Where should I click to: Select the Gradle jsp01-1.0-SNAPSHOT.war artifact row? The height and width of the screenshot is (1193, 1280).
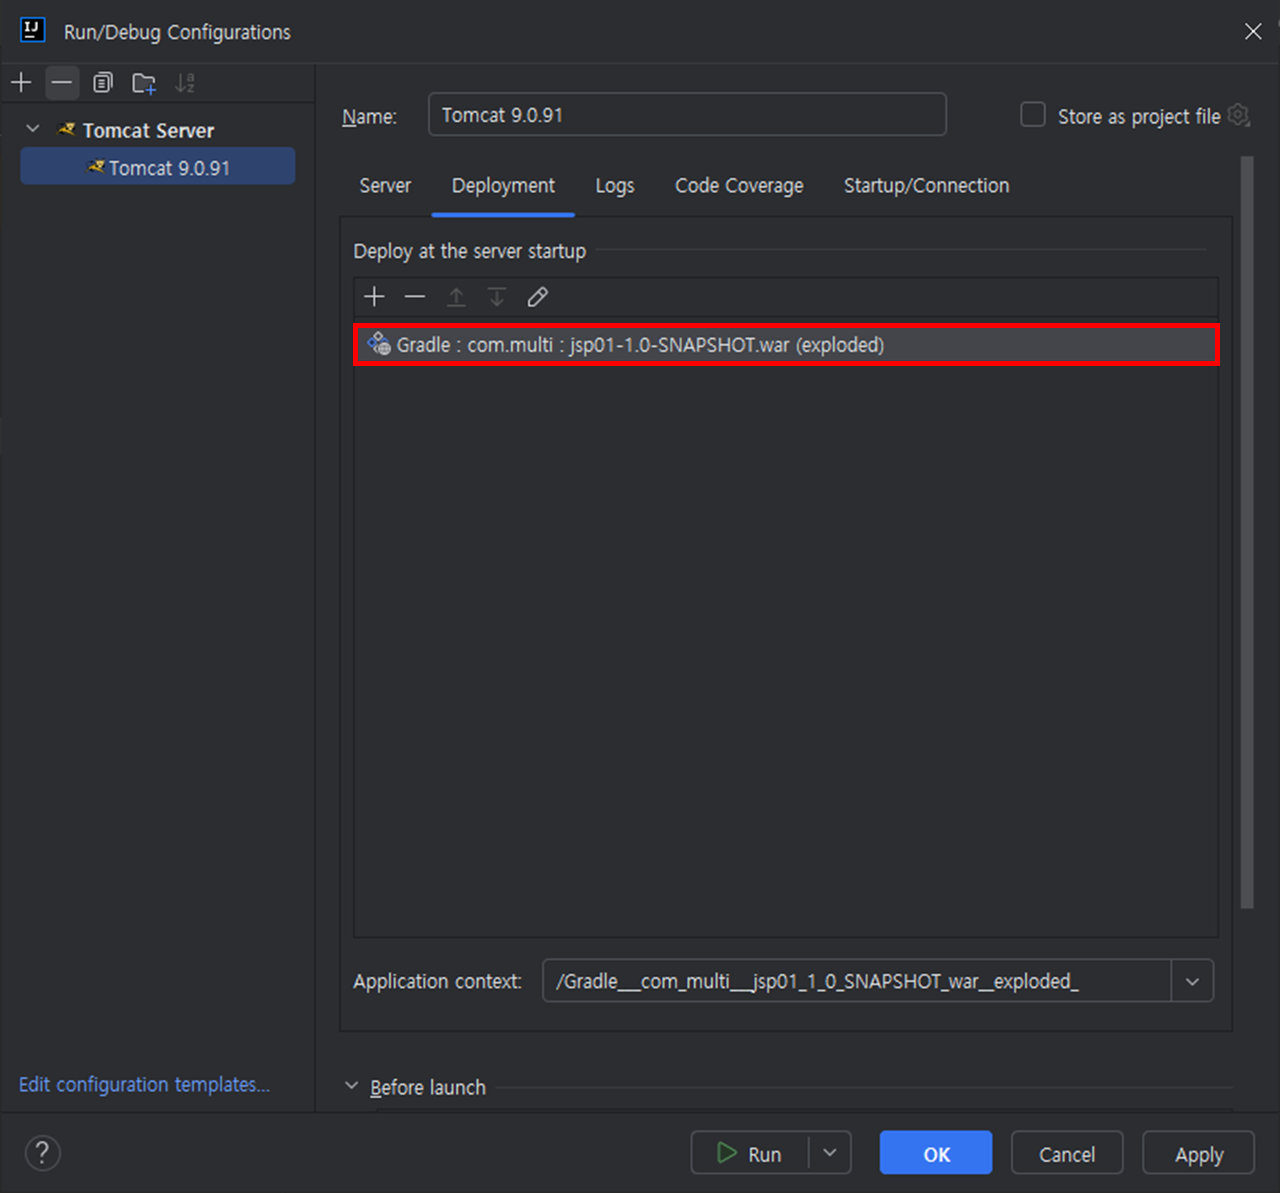[x=786, y=345]
